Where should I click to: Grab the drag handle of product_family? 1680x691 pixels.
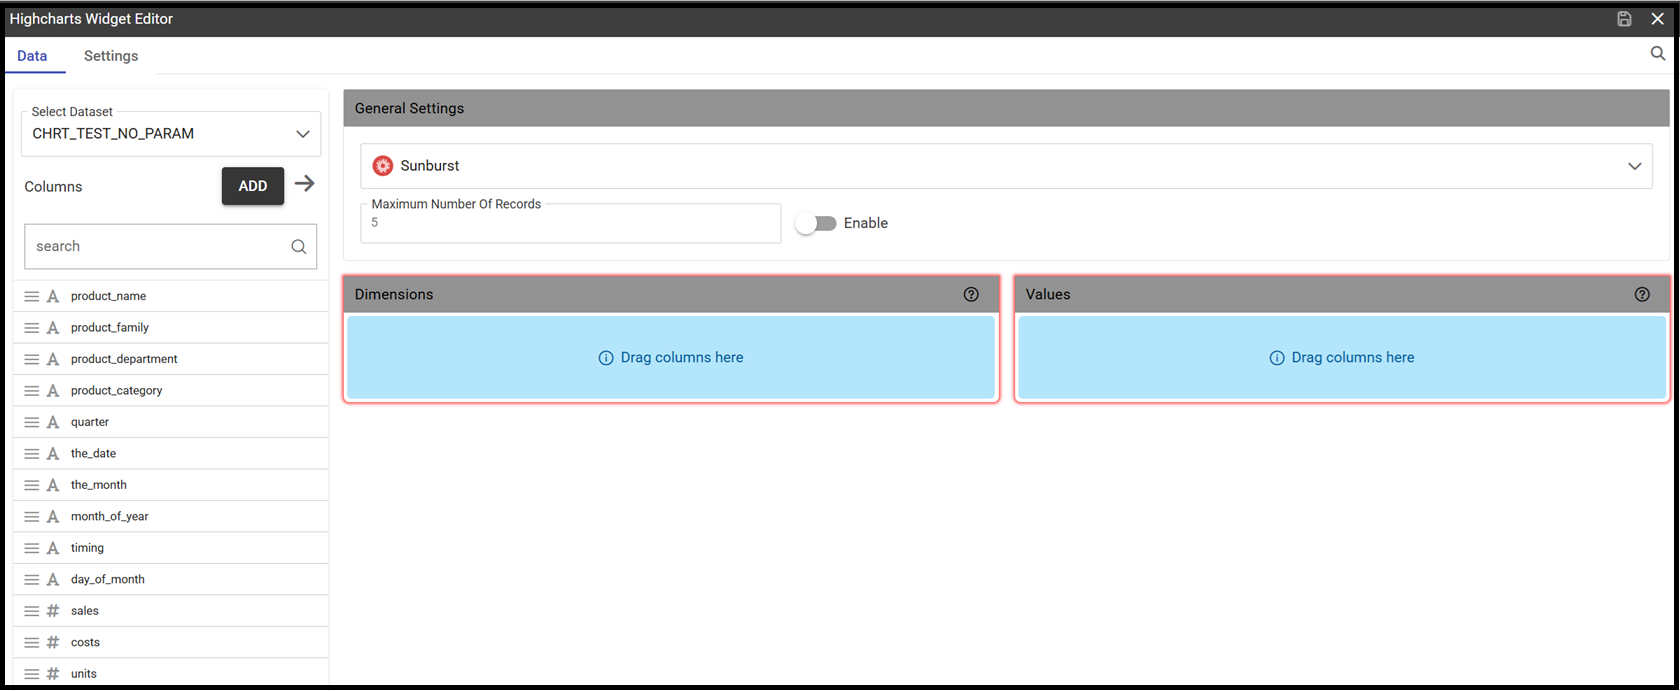[x=32, y=328]
